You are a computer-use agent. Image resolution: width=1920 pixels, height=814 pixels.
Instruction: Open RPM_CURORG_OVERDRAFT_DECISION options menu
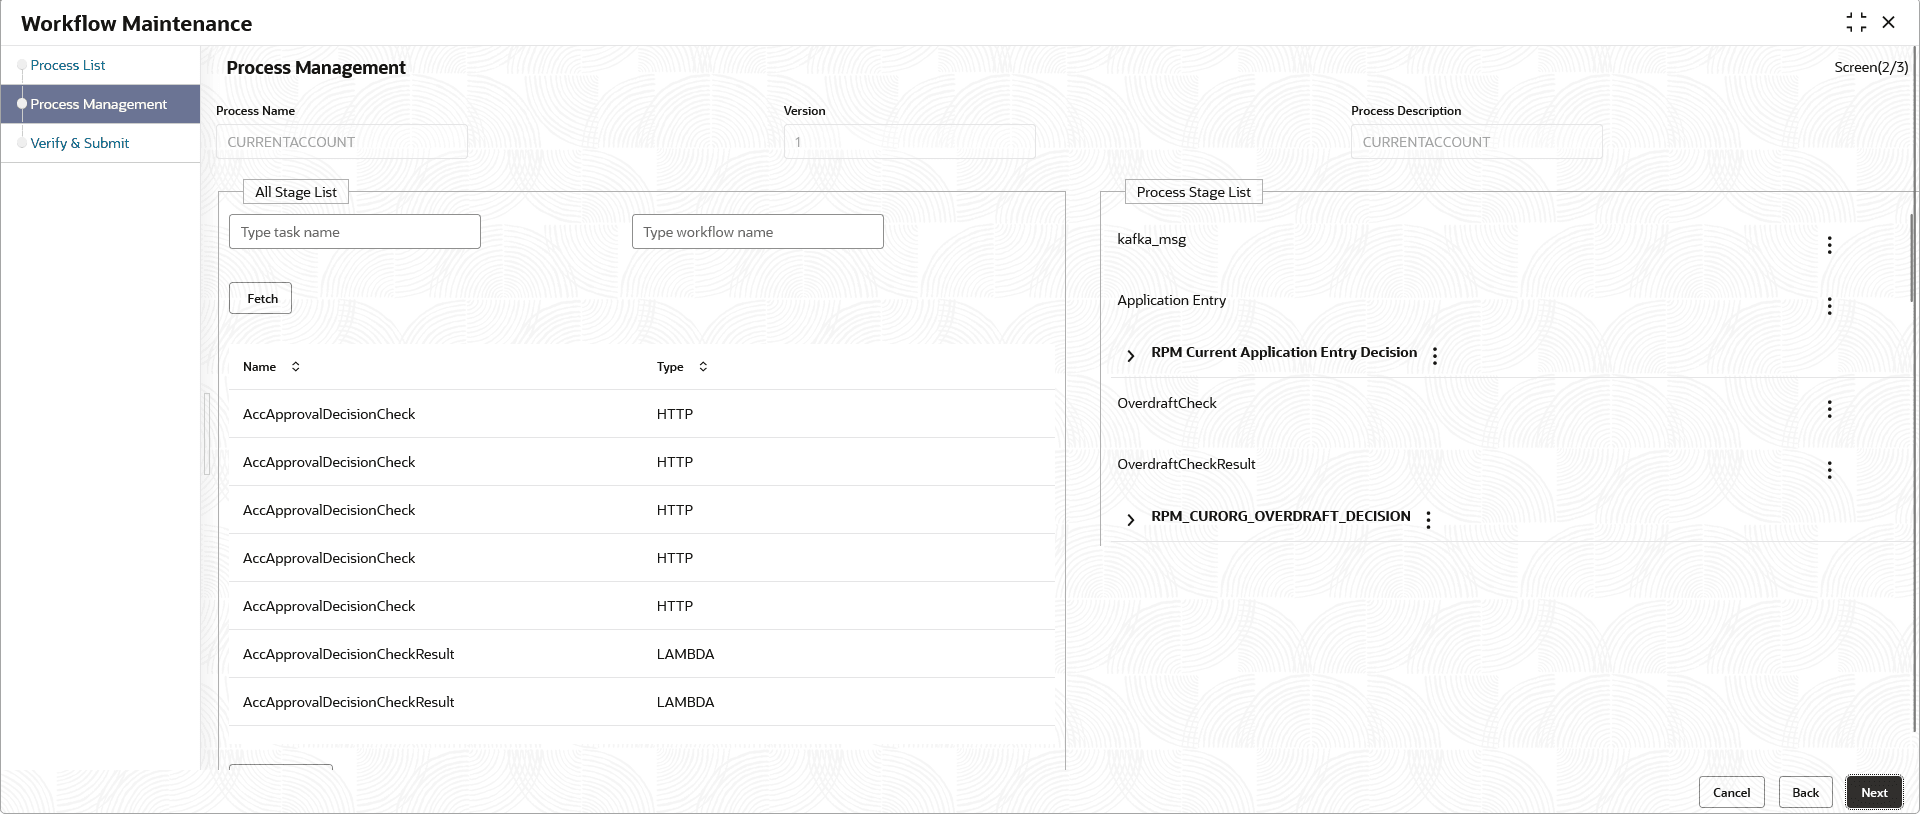[x=1428, y=520]
